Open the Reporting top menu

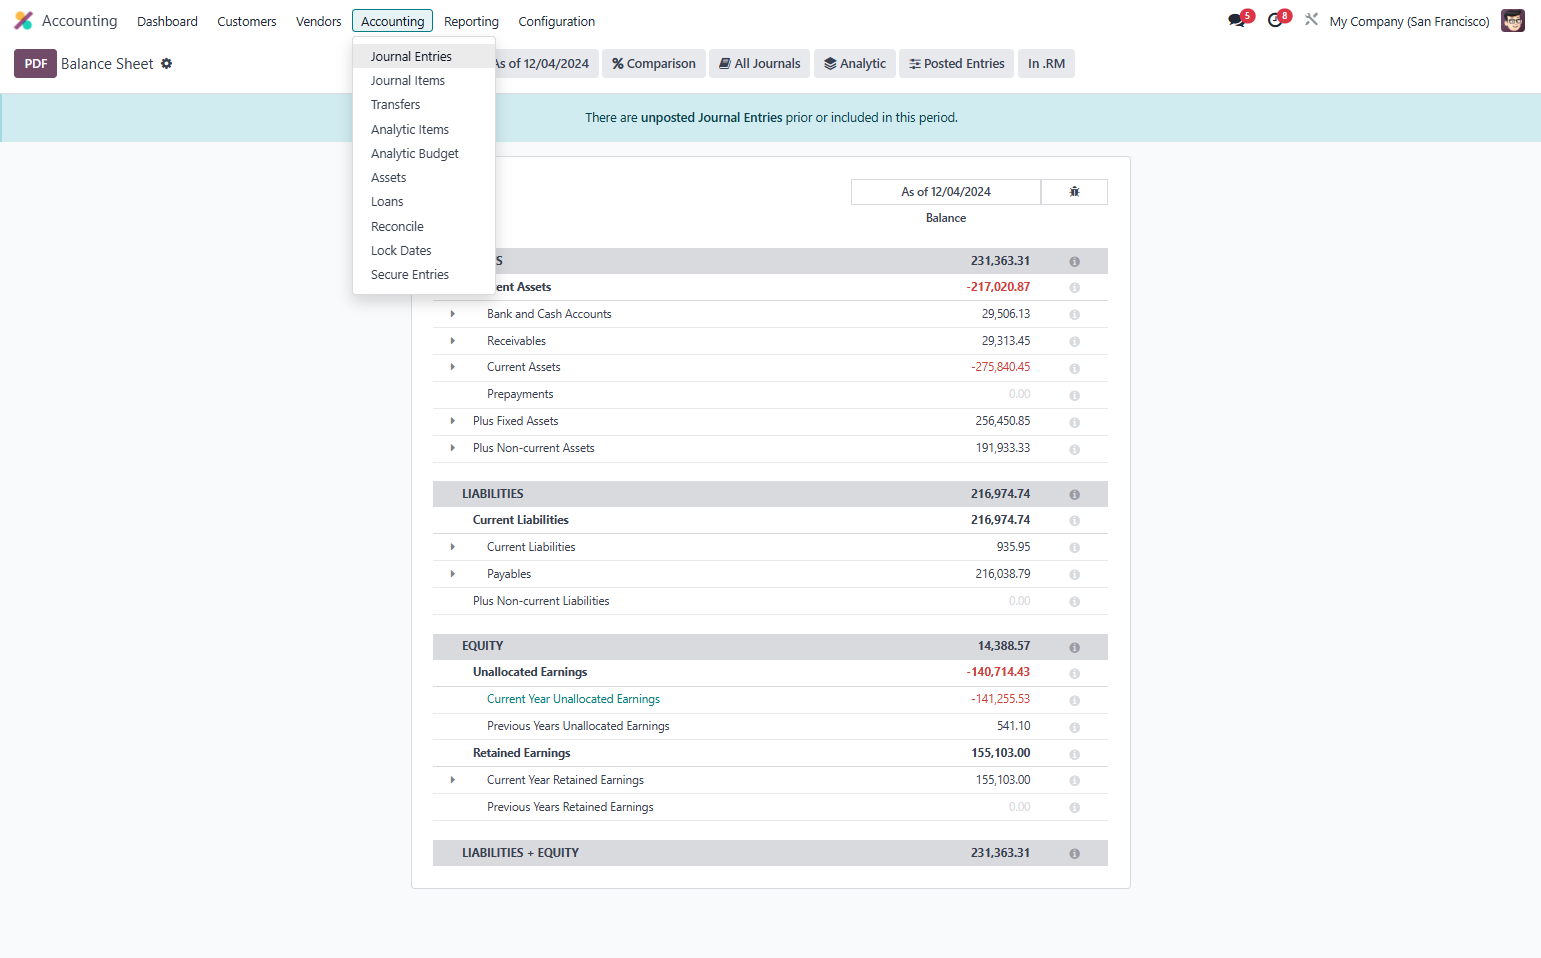coord(471,21)
